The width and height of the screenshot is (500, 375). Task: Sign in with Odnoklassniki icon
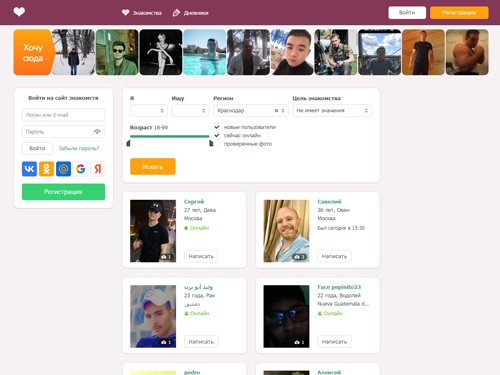(46, 169)
